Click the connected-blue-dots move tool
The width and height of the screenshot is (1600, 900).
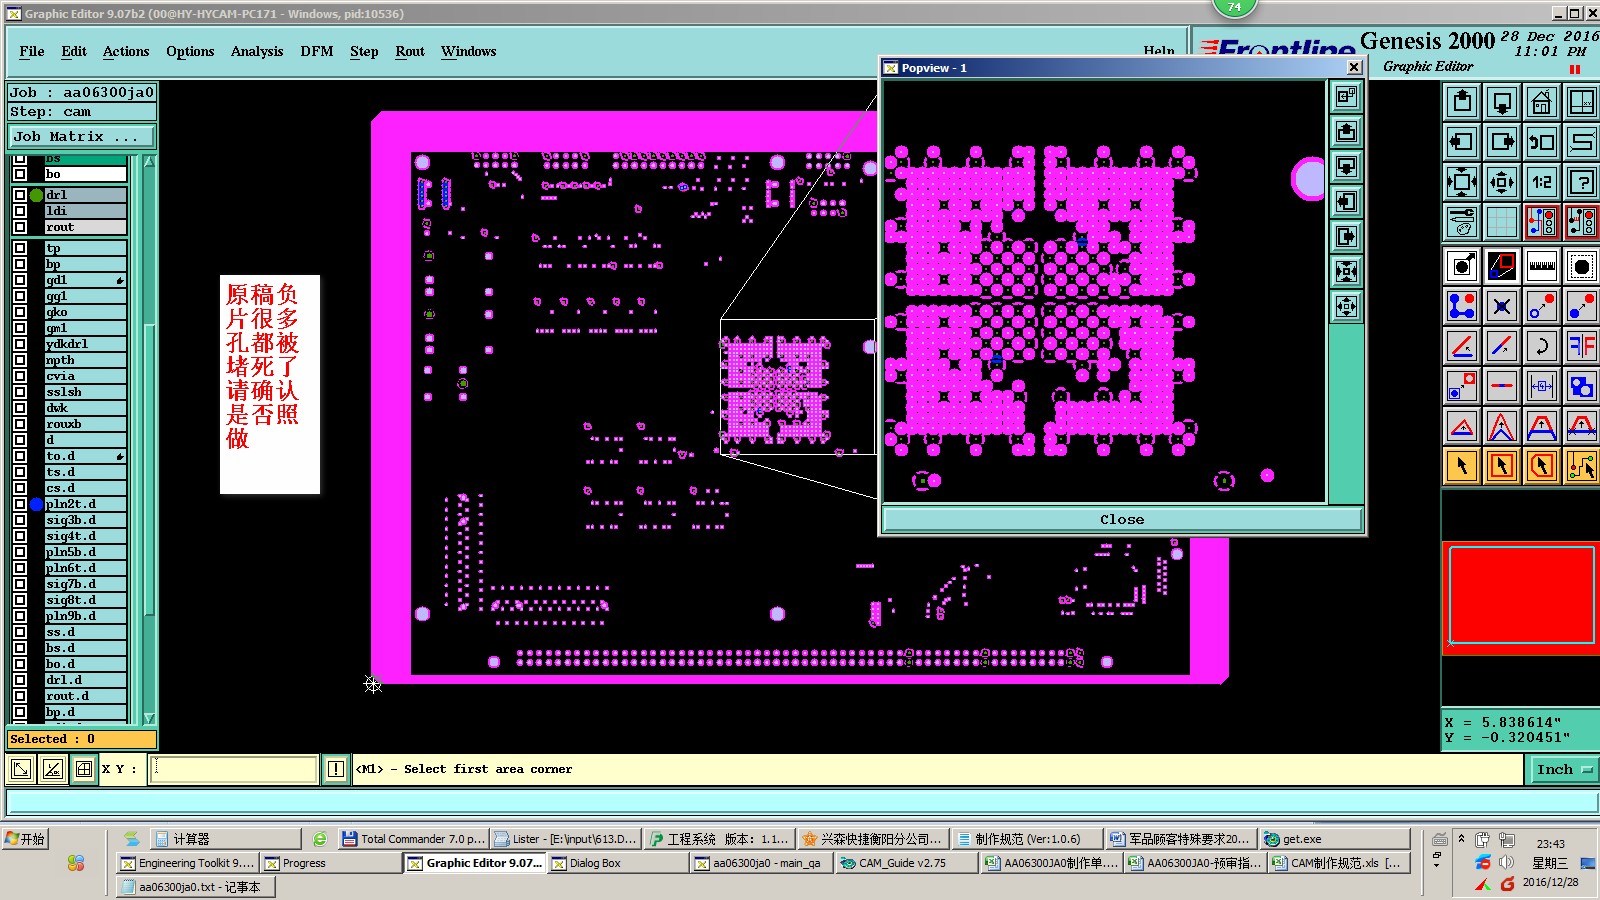(x=1462, y=306)
